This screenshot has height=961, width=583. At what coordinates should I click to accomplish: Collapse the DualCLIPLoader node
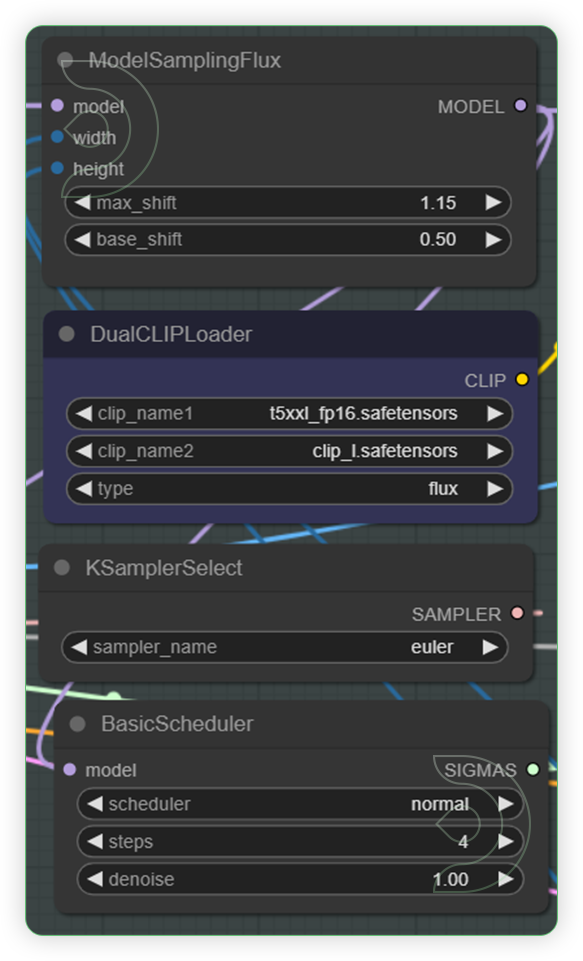pos(66,333)
